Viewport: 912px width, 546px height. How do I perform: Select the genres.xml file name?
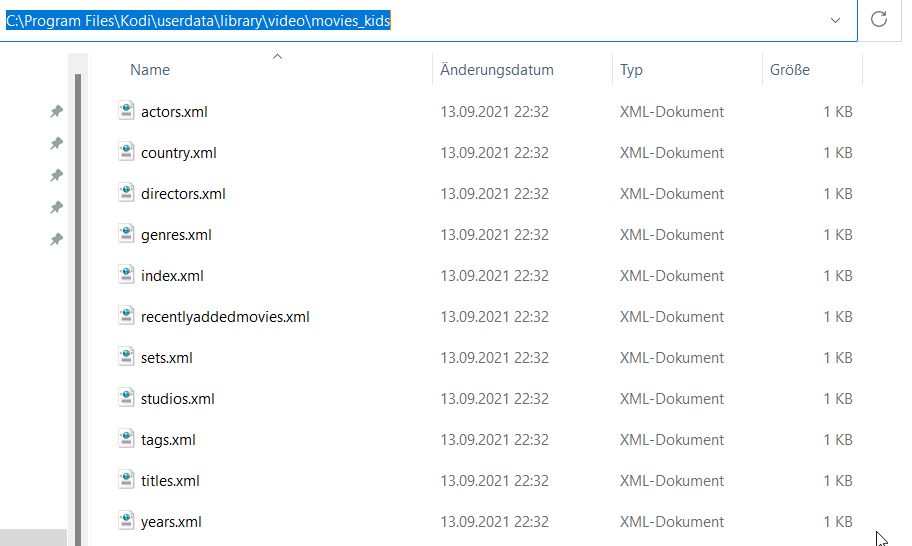(176, 235)
